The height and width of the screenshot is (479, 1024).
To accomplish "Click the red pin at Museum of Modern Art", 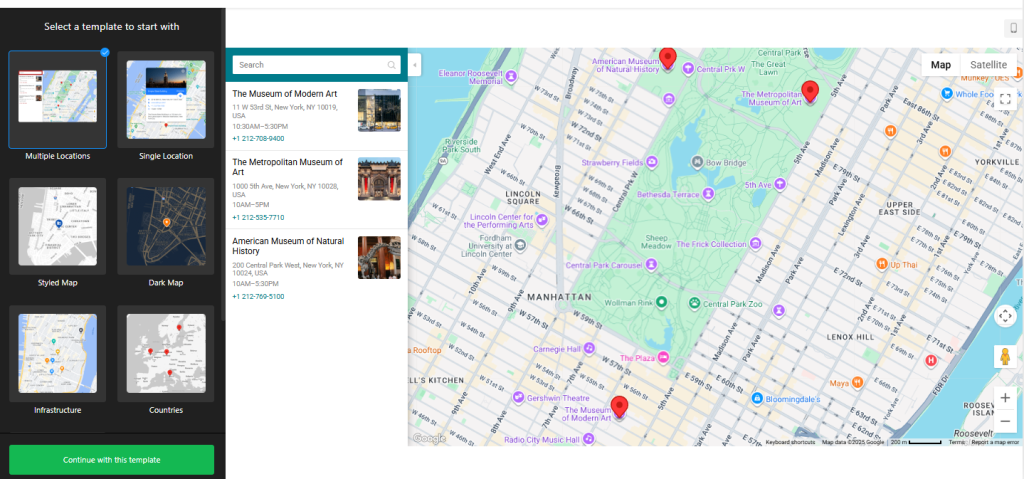I will point(619,405).
